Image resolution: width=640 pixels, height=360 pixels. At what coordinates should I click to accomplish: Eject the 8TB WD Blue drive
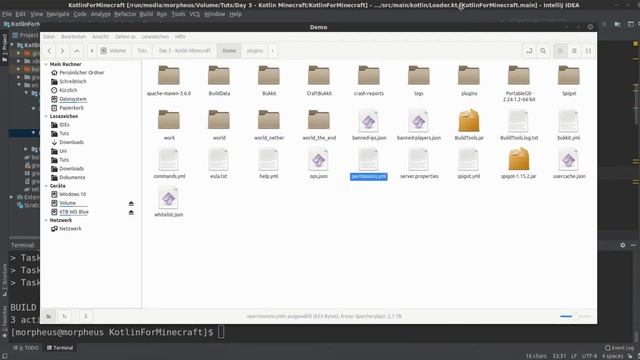tap(131, 212)
